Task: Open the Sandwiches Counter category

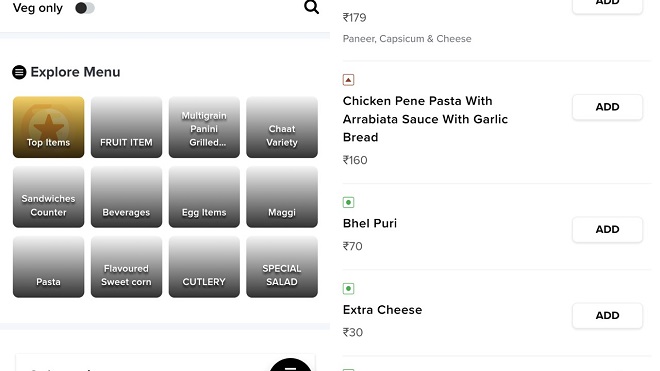Action: (x=48, y=197)
